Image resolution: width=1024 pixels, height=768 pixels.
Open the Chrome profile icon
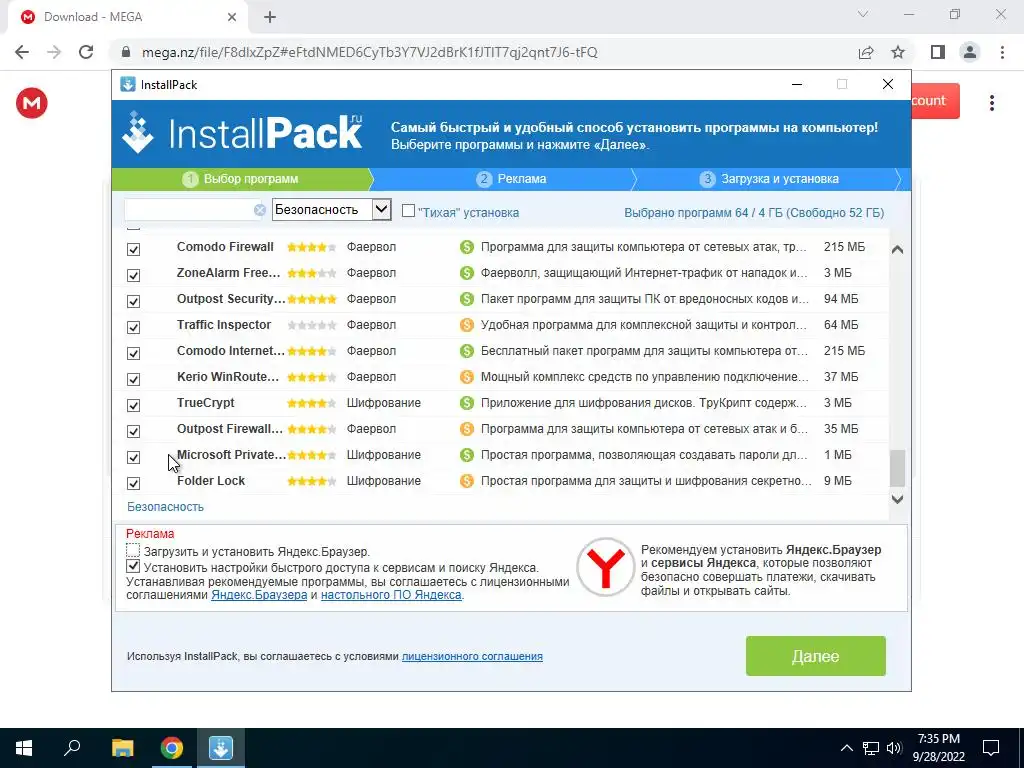coord(970,52)
